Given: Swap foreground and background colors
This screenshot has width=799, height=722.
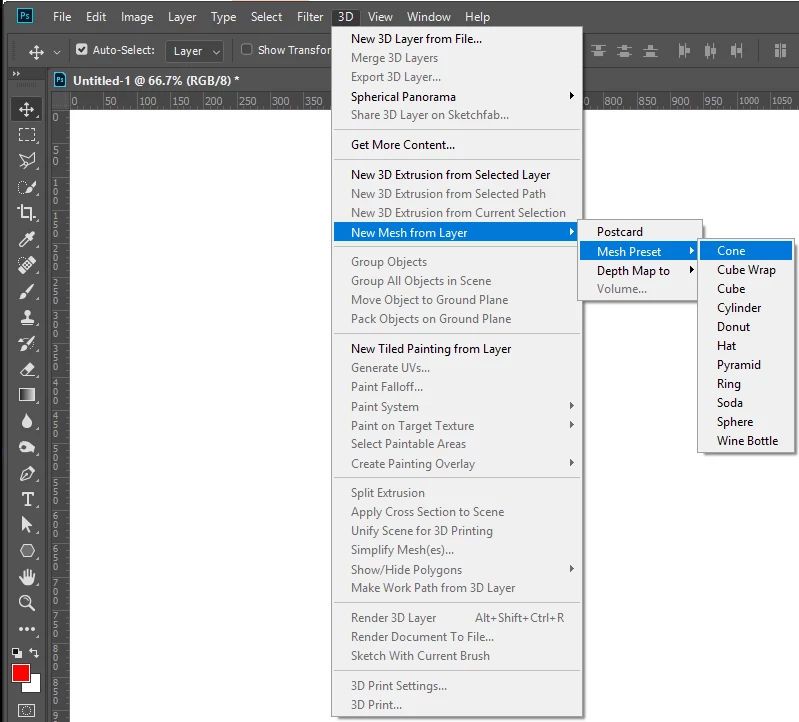Looking at the screenshot, I should pyautogui.click(x=34, y=652).
